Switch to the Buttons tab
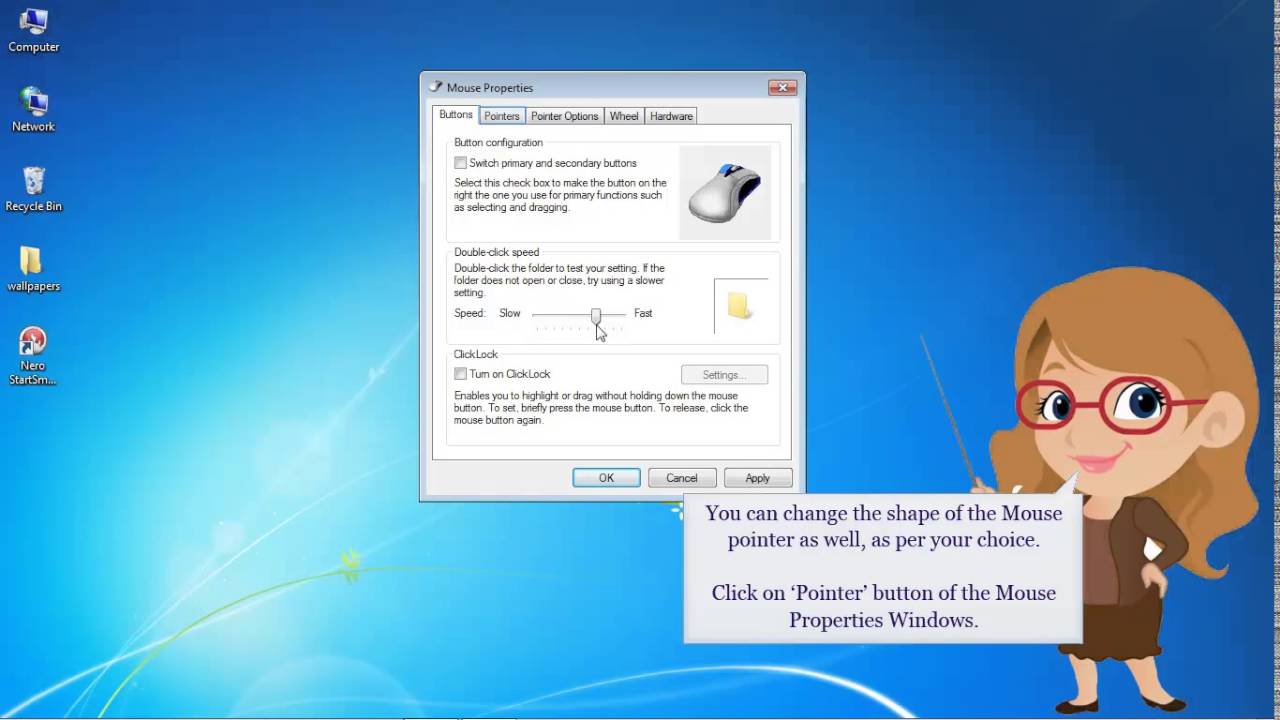 coord(456,115)
